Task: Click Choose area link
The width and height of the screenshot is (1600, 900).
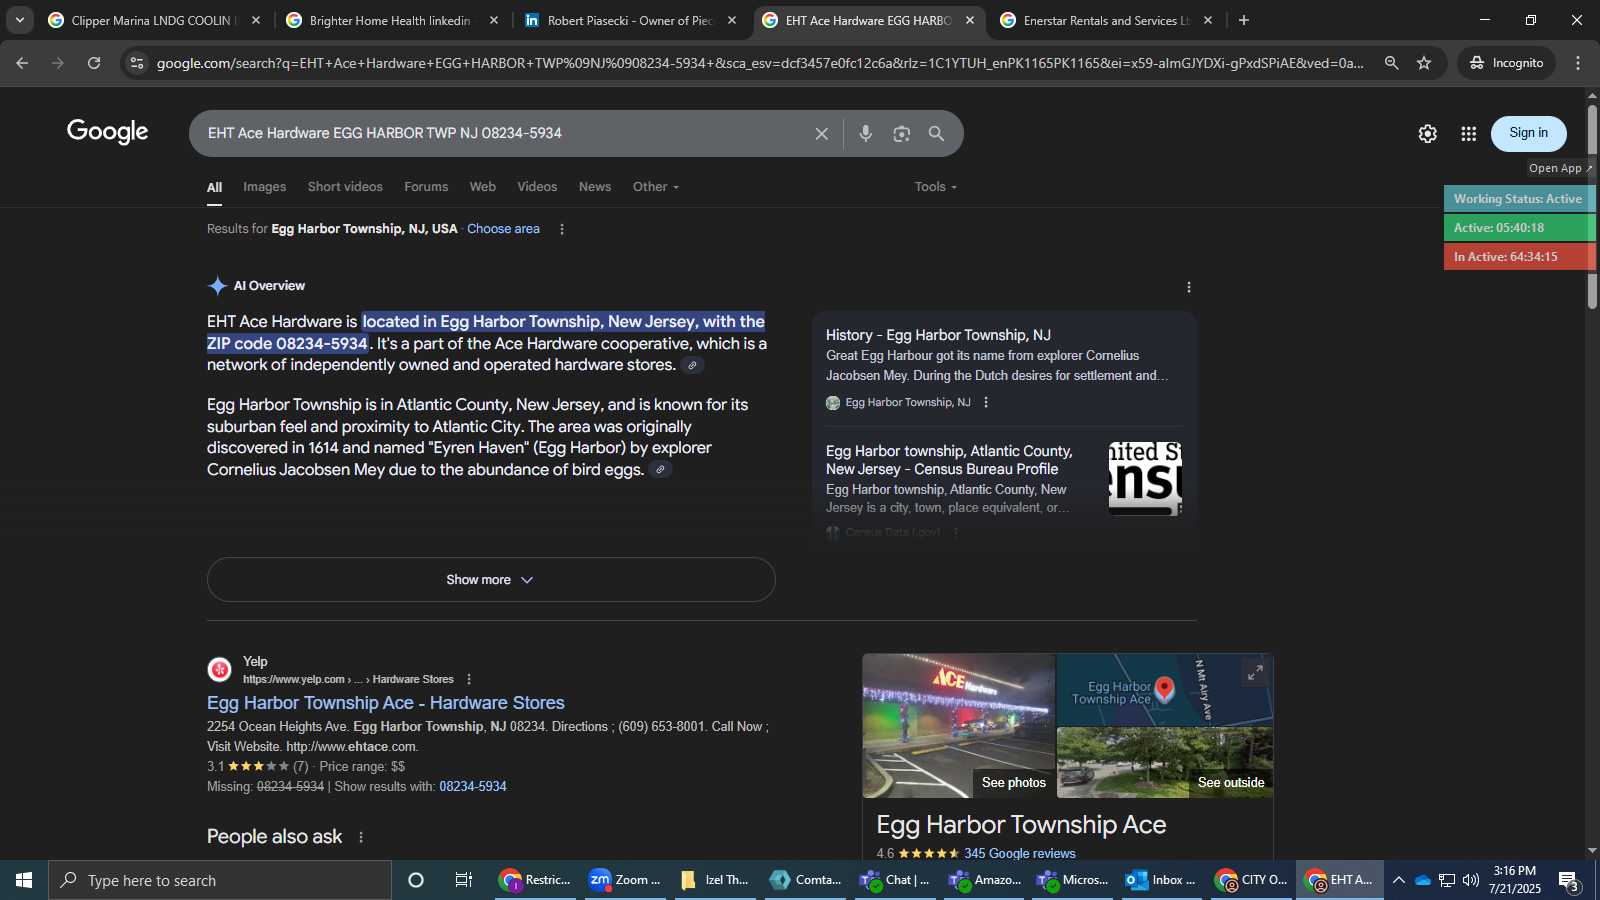Action: 503,229
